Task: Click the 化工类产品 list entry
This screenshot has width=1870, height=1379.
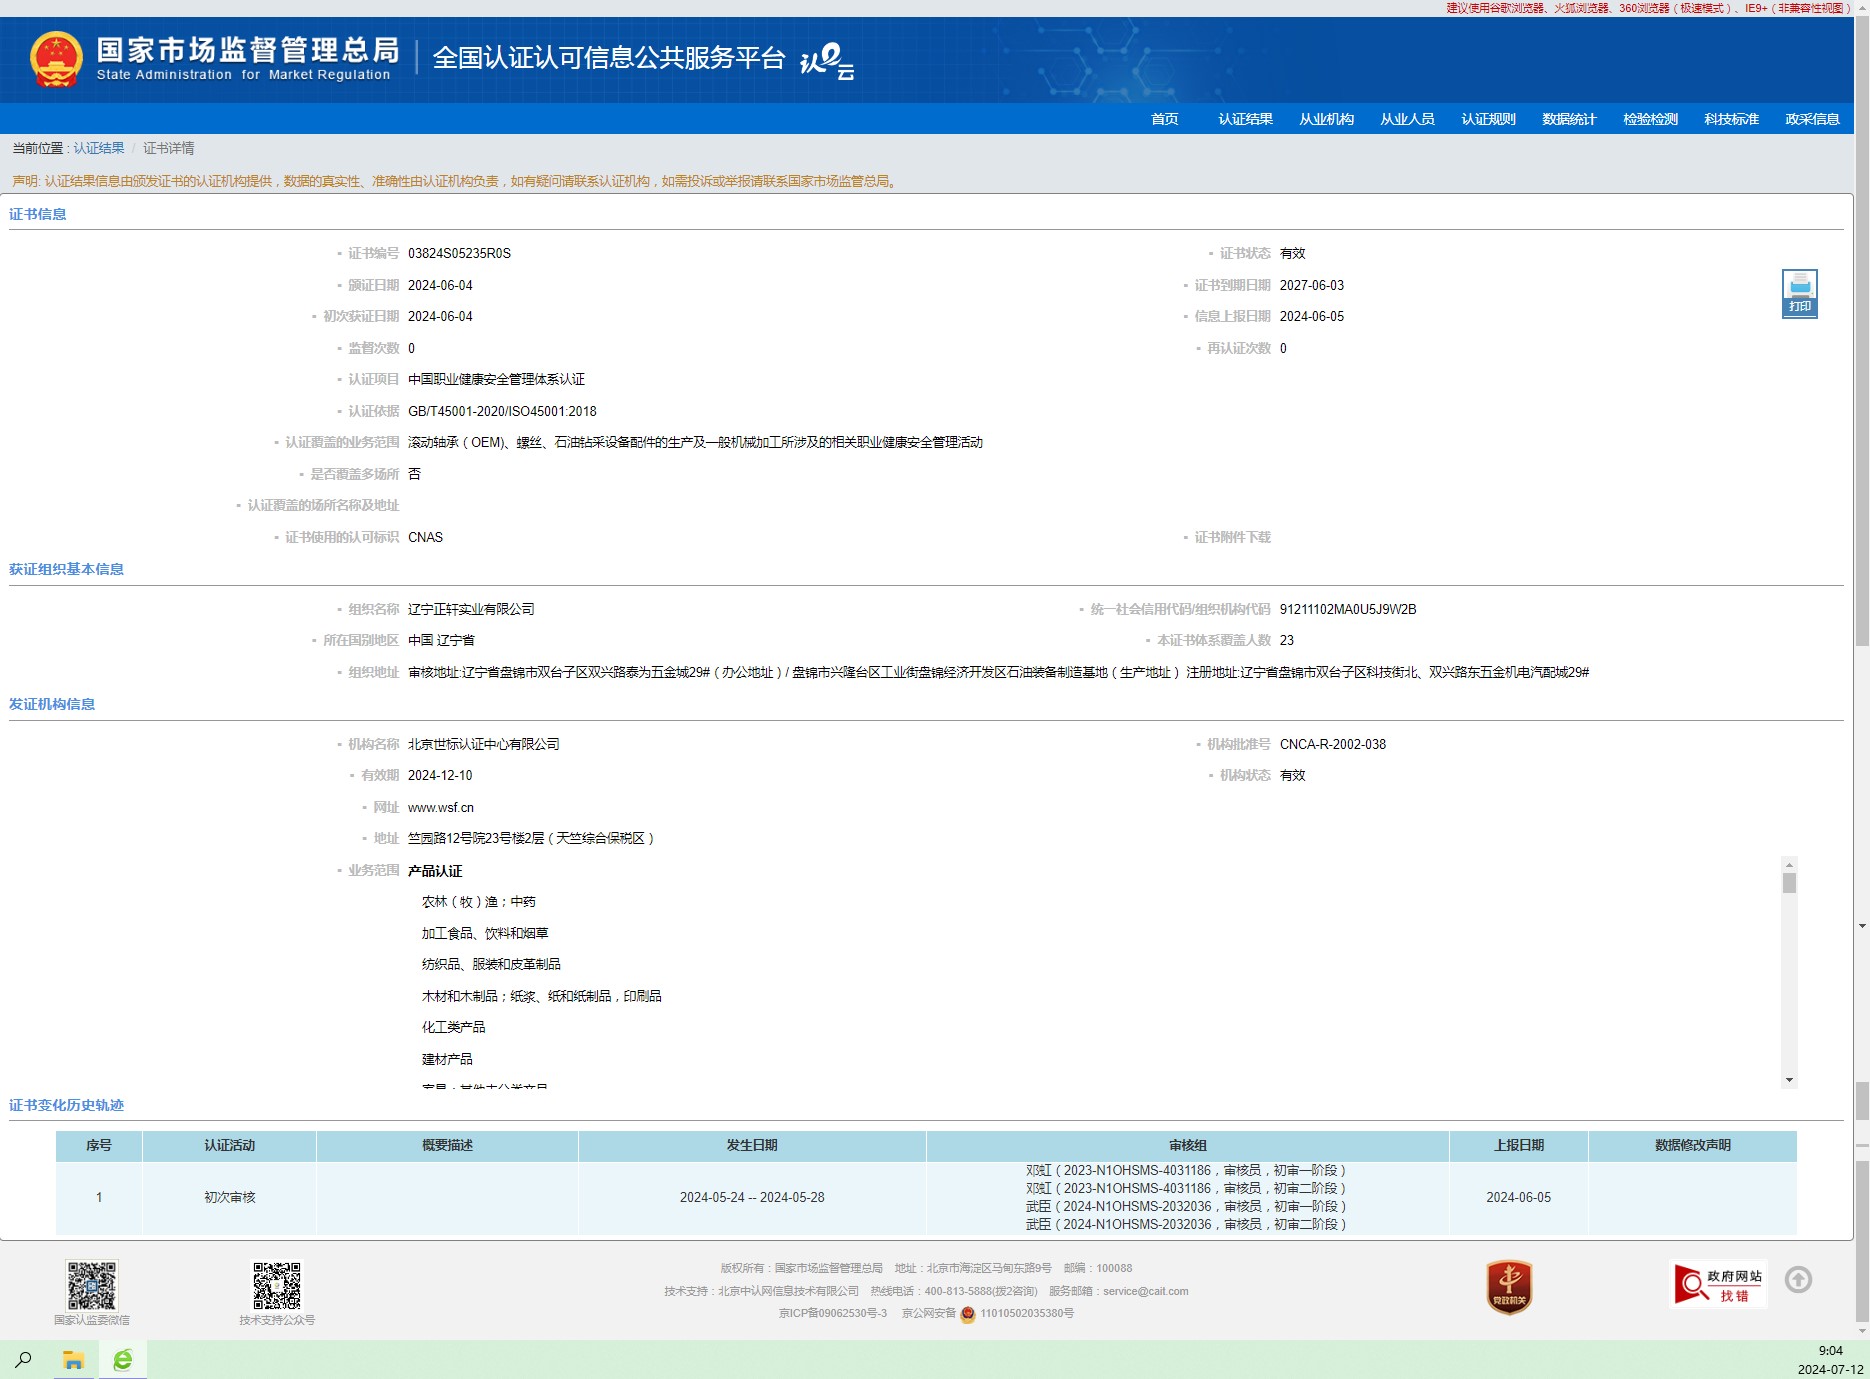Action: [453, 1028]
